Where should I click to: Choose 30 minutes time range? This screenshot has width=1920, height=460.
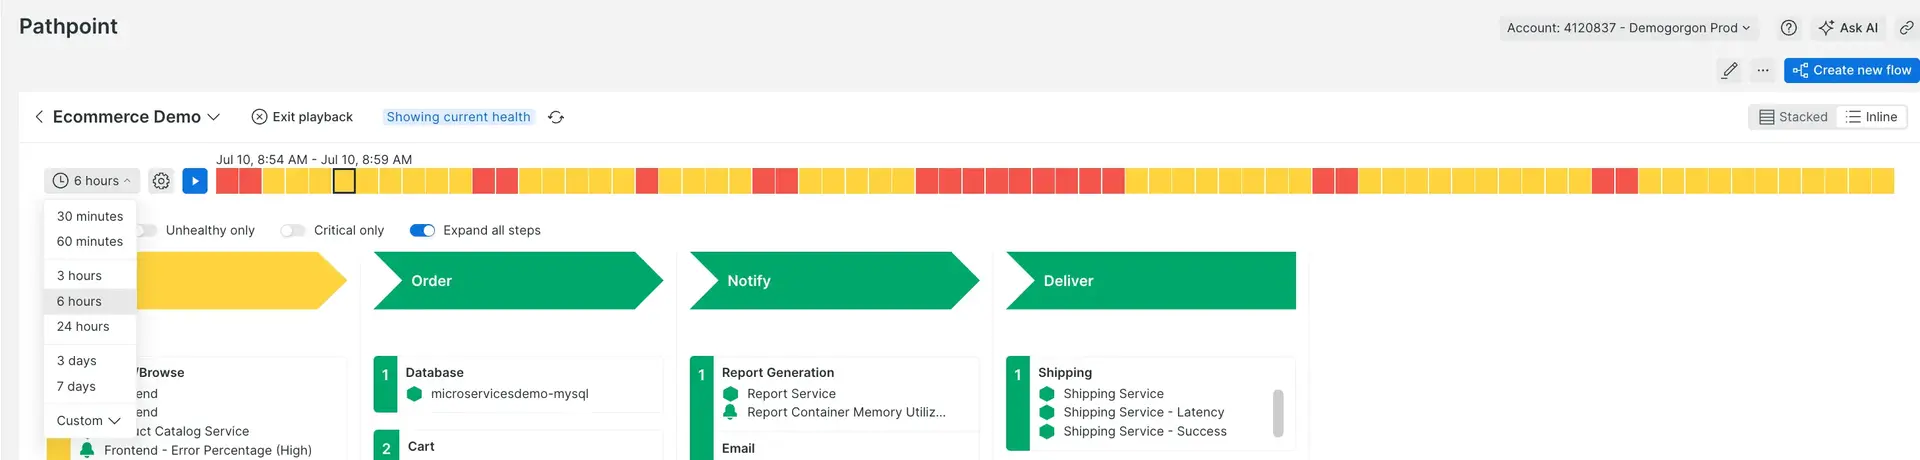click(90, 216)
